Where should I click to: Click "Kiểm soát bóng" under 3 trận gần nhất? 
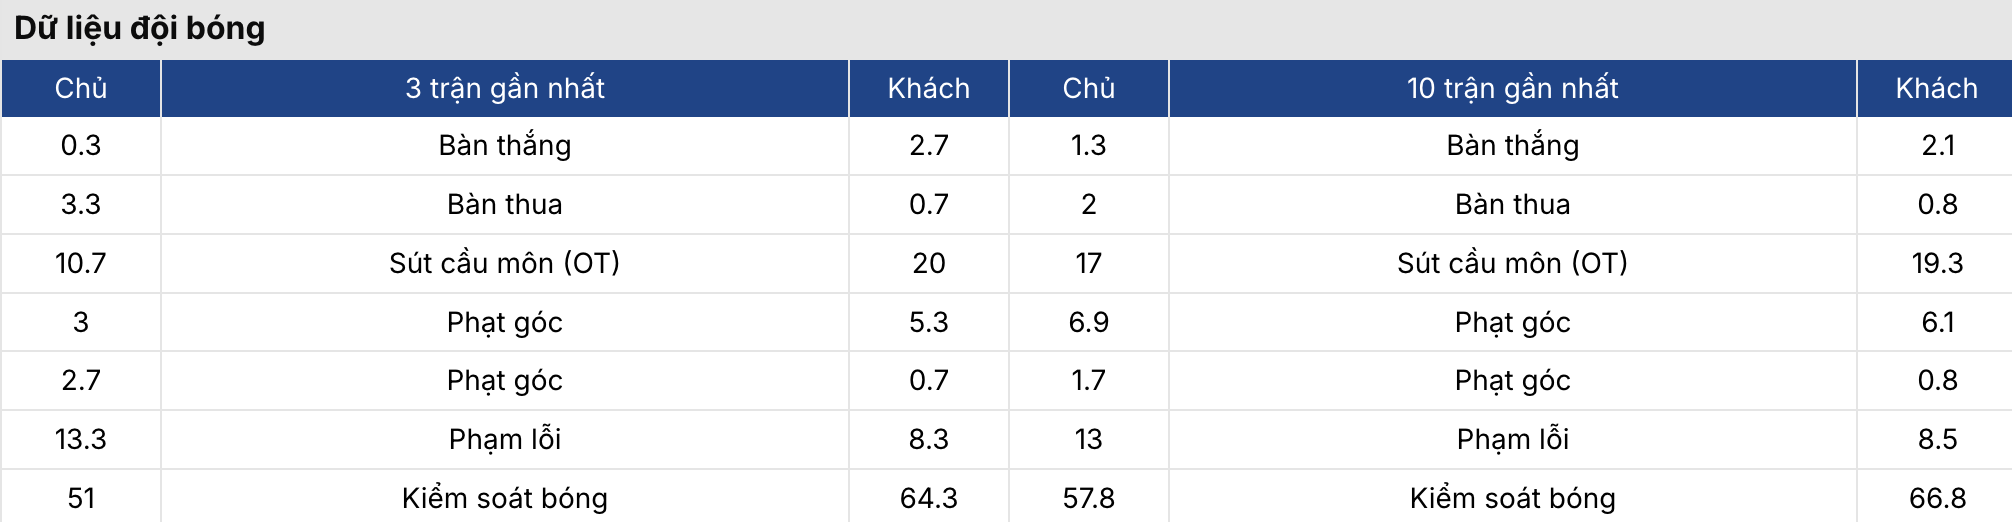click(x=505, y=498)
